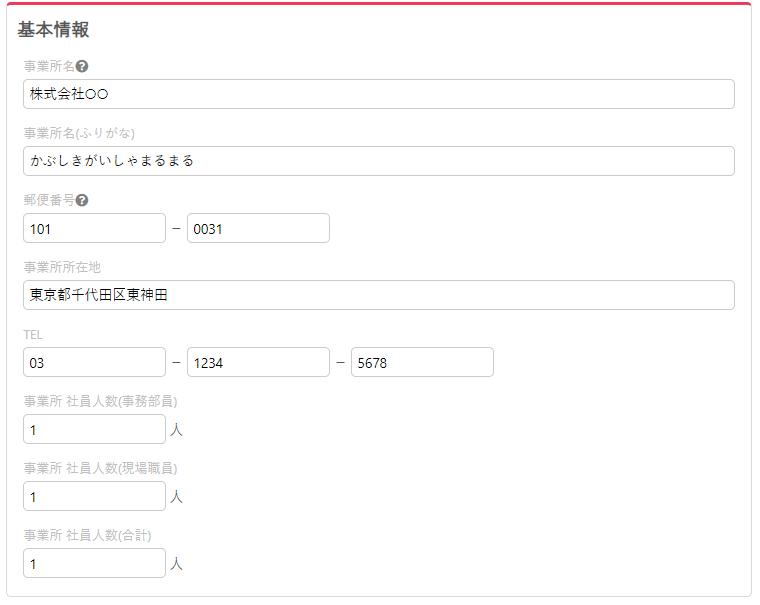Screen dimensions: 760x605
Task: Click the 事業所名(ふりがな) label text
Action: tap(79, 133)
